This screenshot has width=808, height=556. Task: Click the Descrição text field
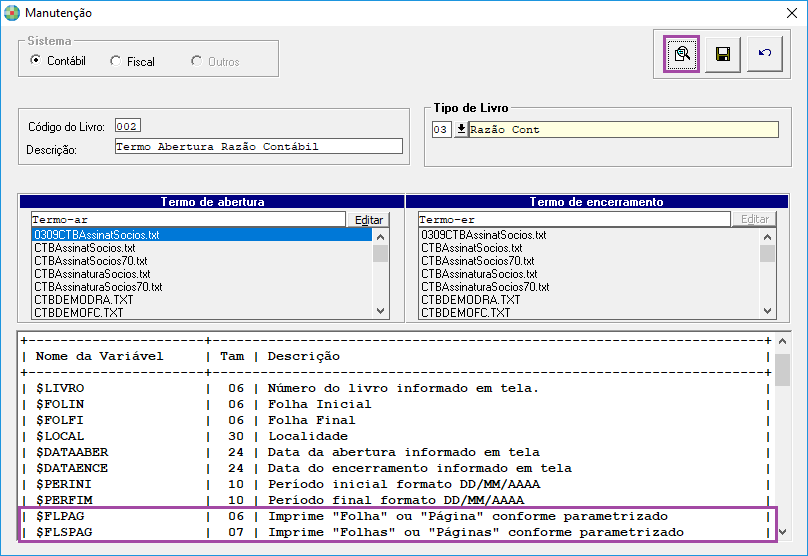258,146
